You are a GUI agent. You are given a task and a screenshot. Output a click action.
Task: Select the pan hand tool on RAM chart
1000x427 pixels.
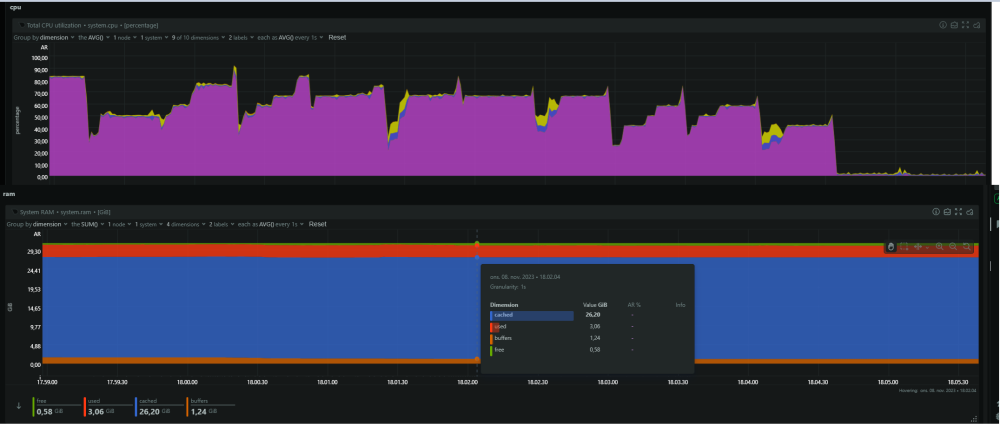pos(891,247)
